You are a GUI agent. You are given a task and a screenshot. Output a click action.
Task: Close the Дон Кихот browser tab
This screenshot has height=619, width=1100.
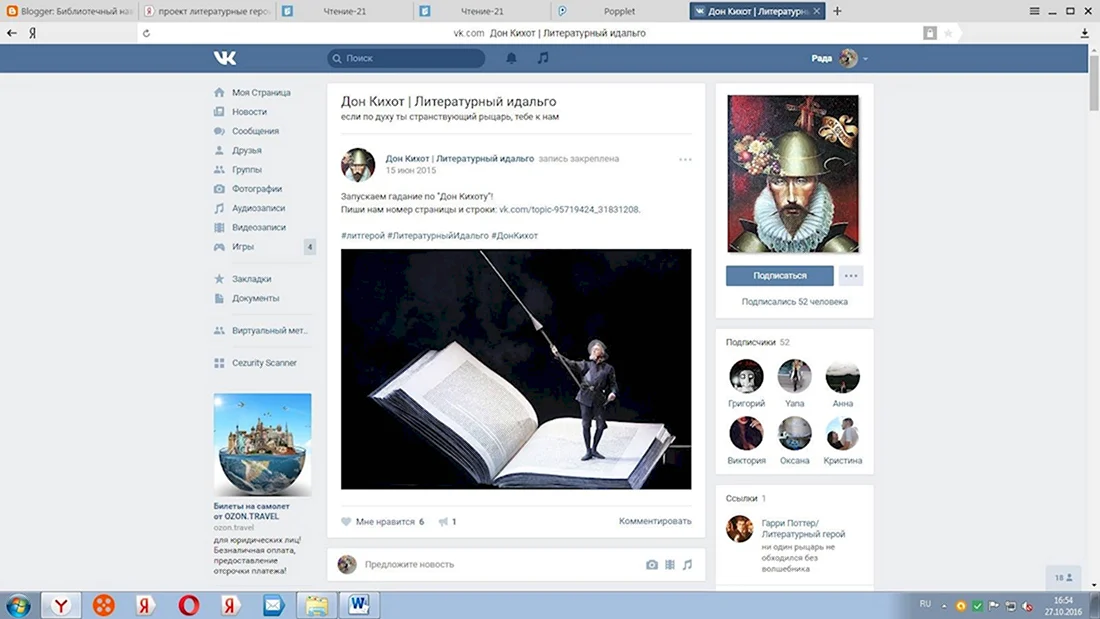[x=817, y=11]
